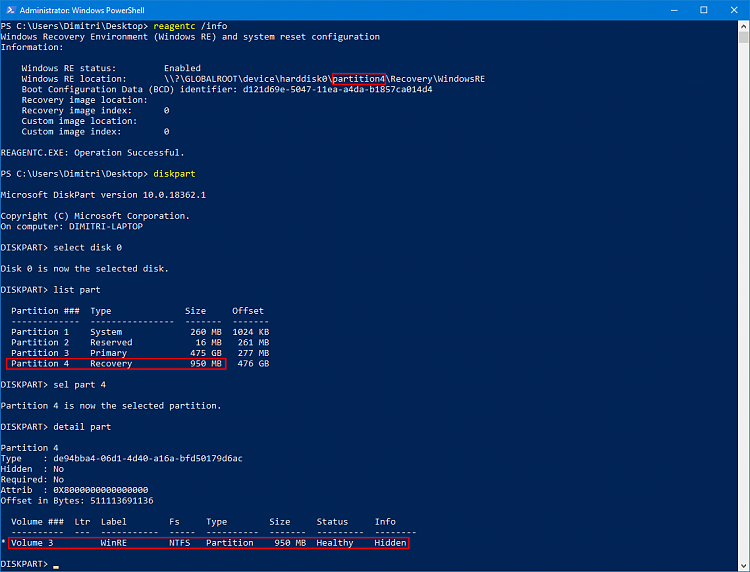Click 'Partition 4 is now the selected partition.'

(x=111, y=406)
